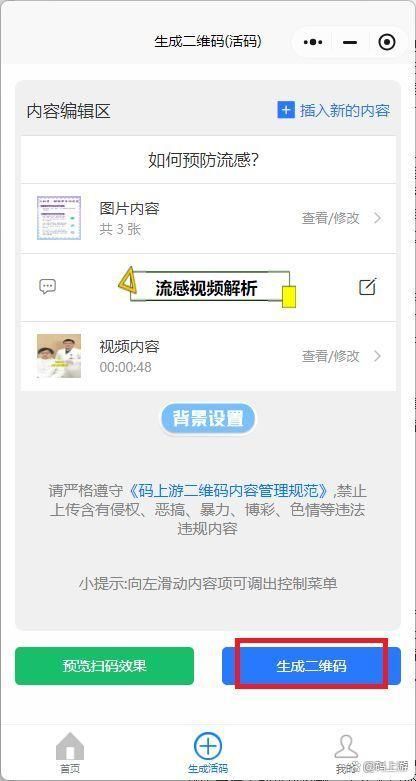Click the 背景设置 button

point(208,419)
